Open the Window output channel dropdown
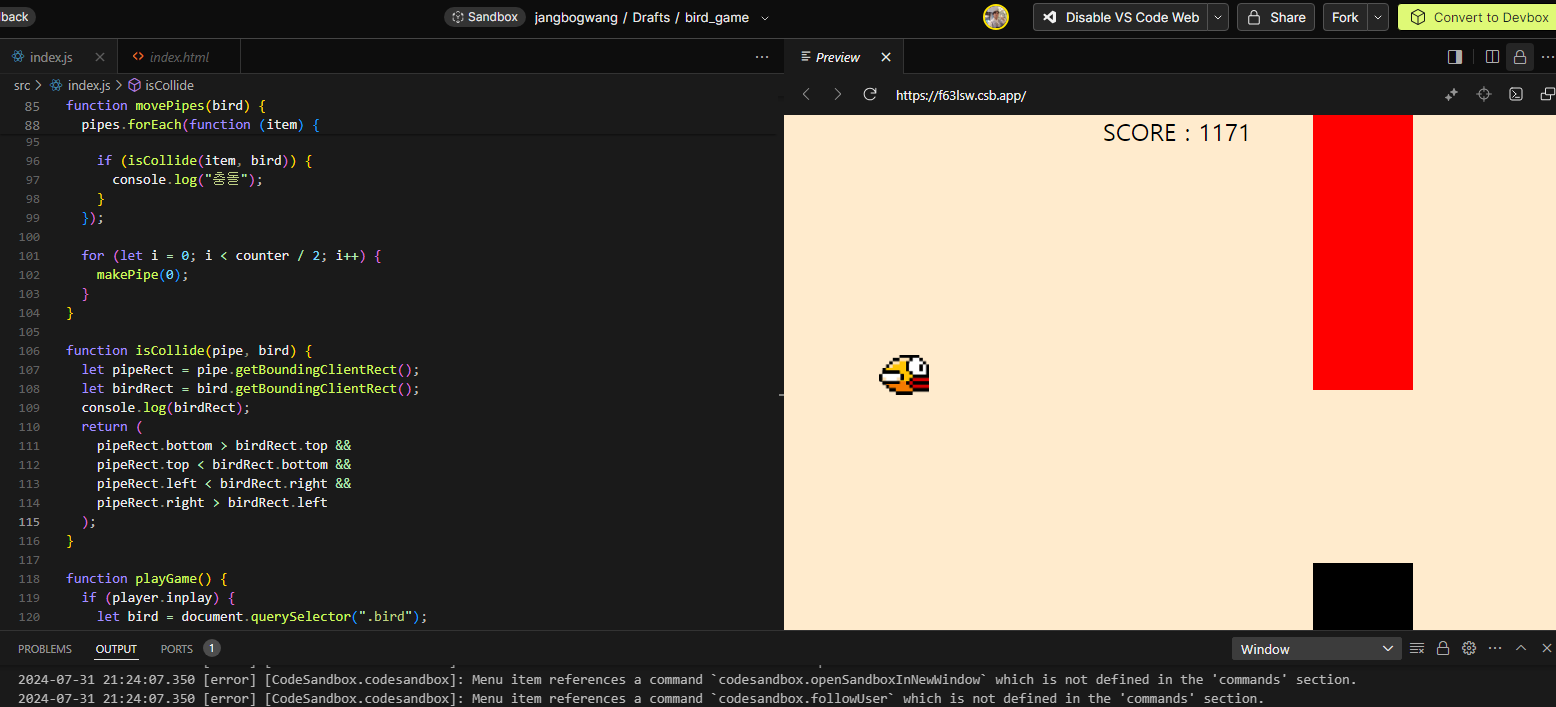Image resolution: width=1556 pixels, height=707 pixels. pos(1316,649)
